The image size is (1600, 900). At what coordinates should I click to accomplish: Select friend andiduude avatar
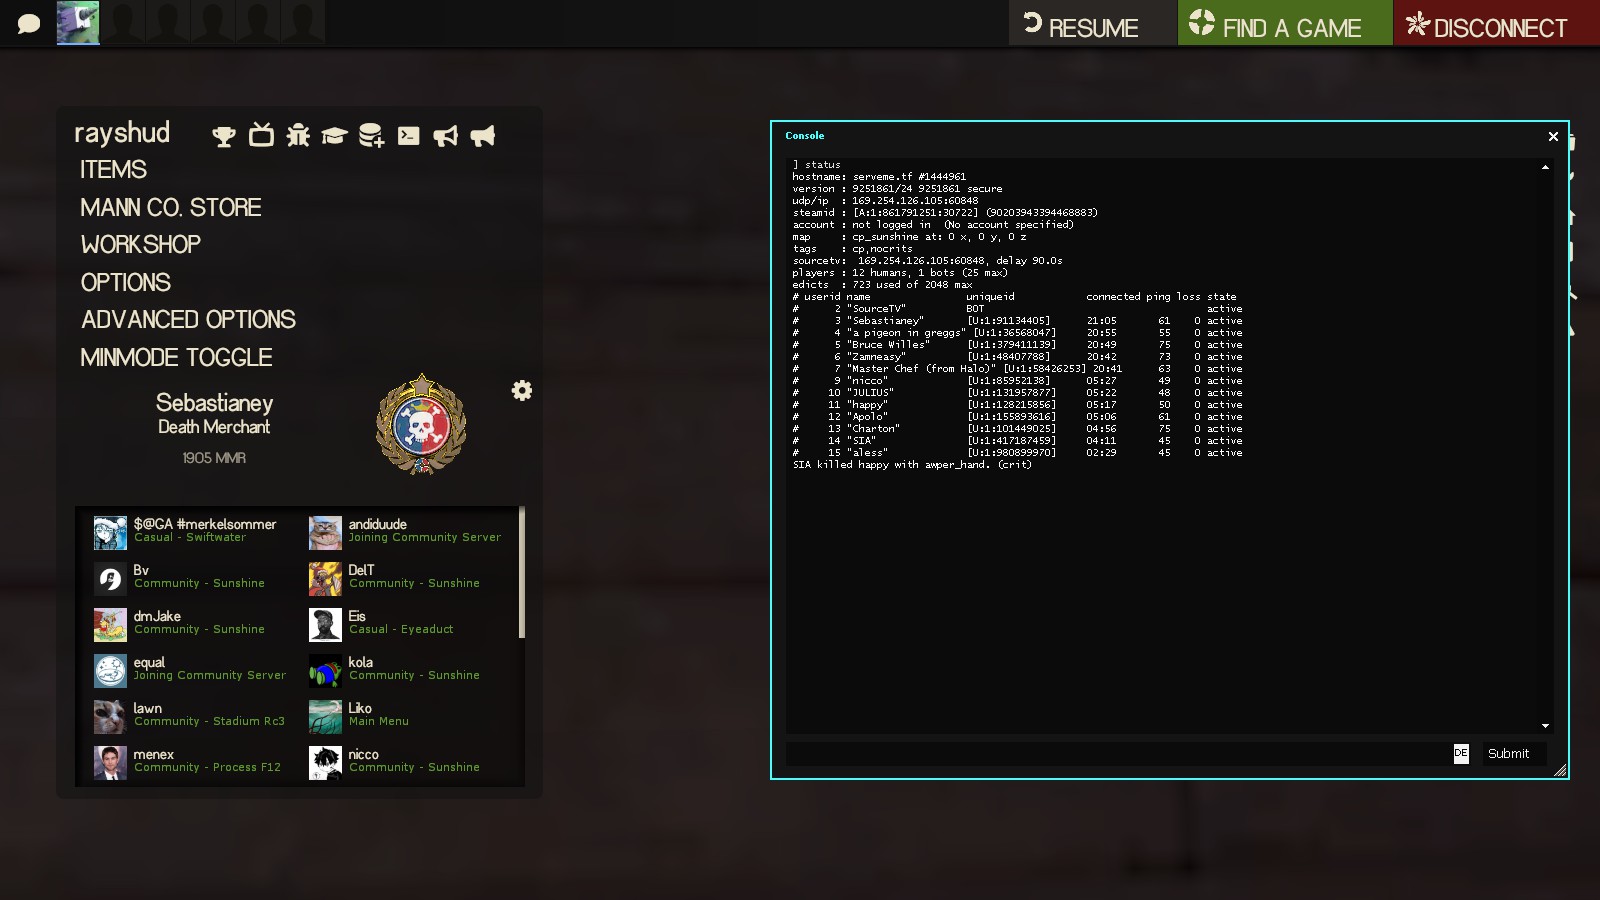325,533
